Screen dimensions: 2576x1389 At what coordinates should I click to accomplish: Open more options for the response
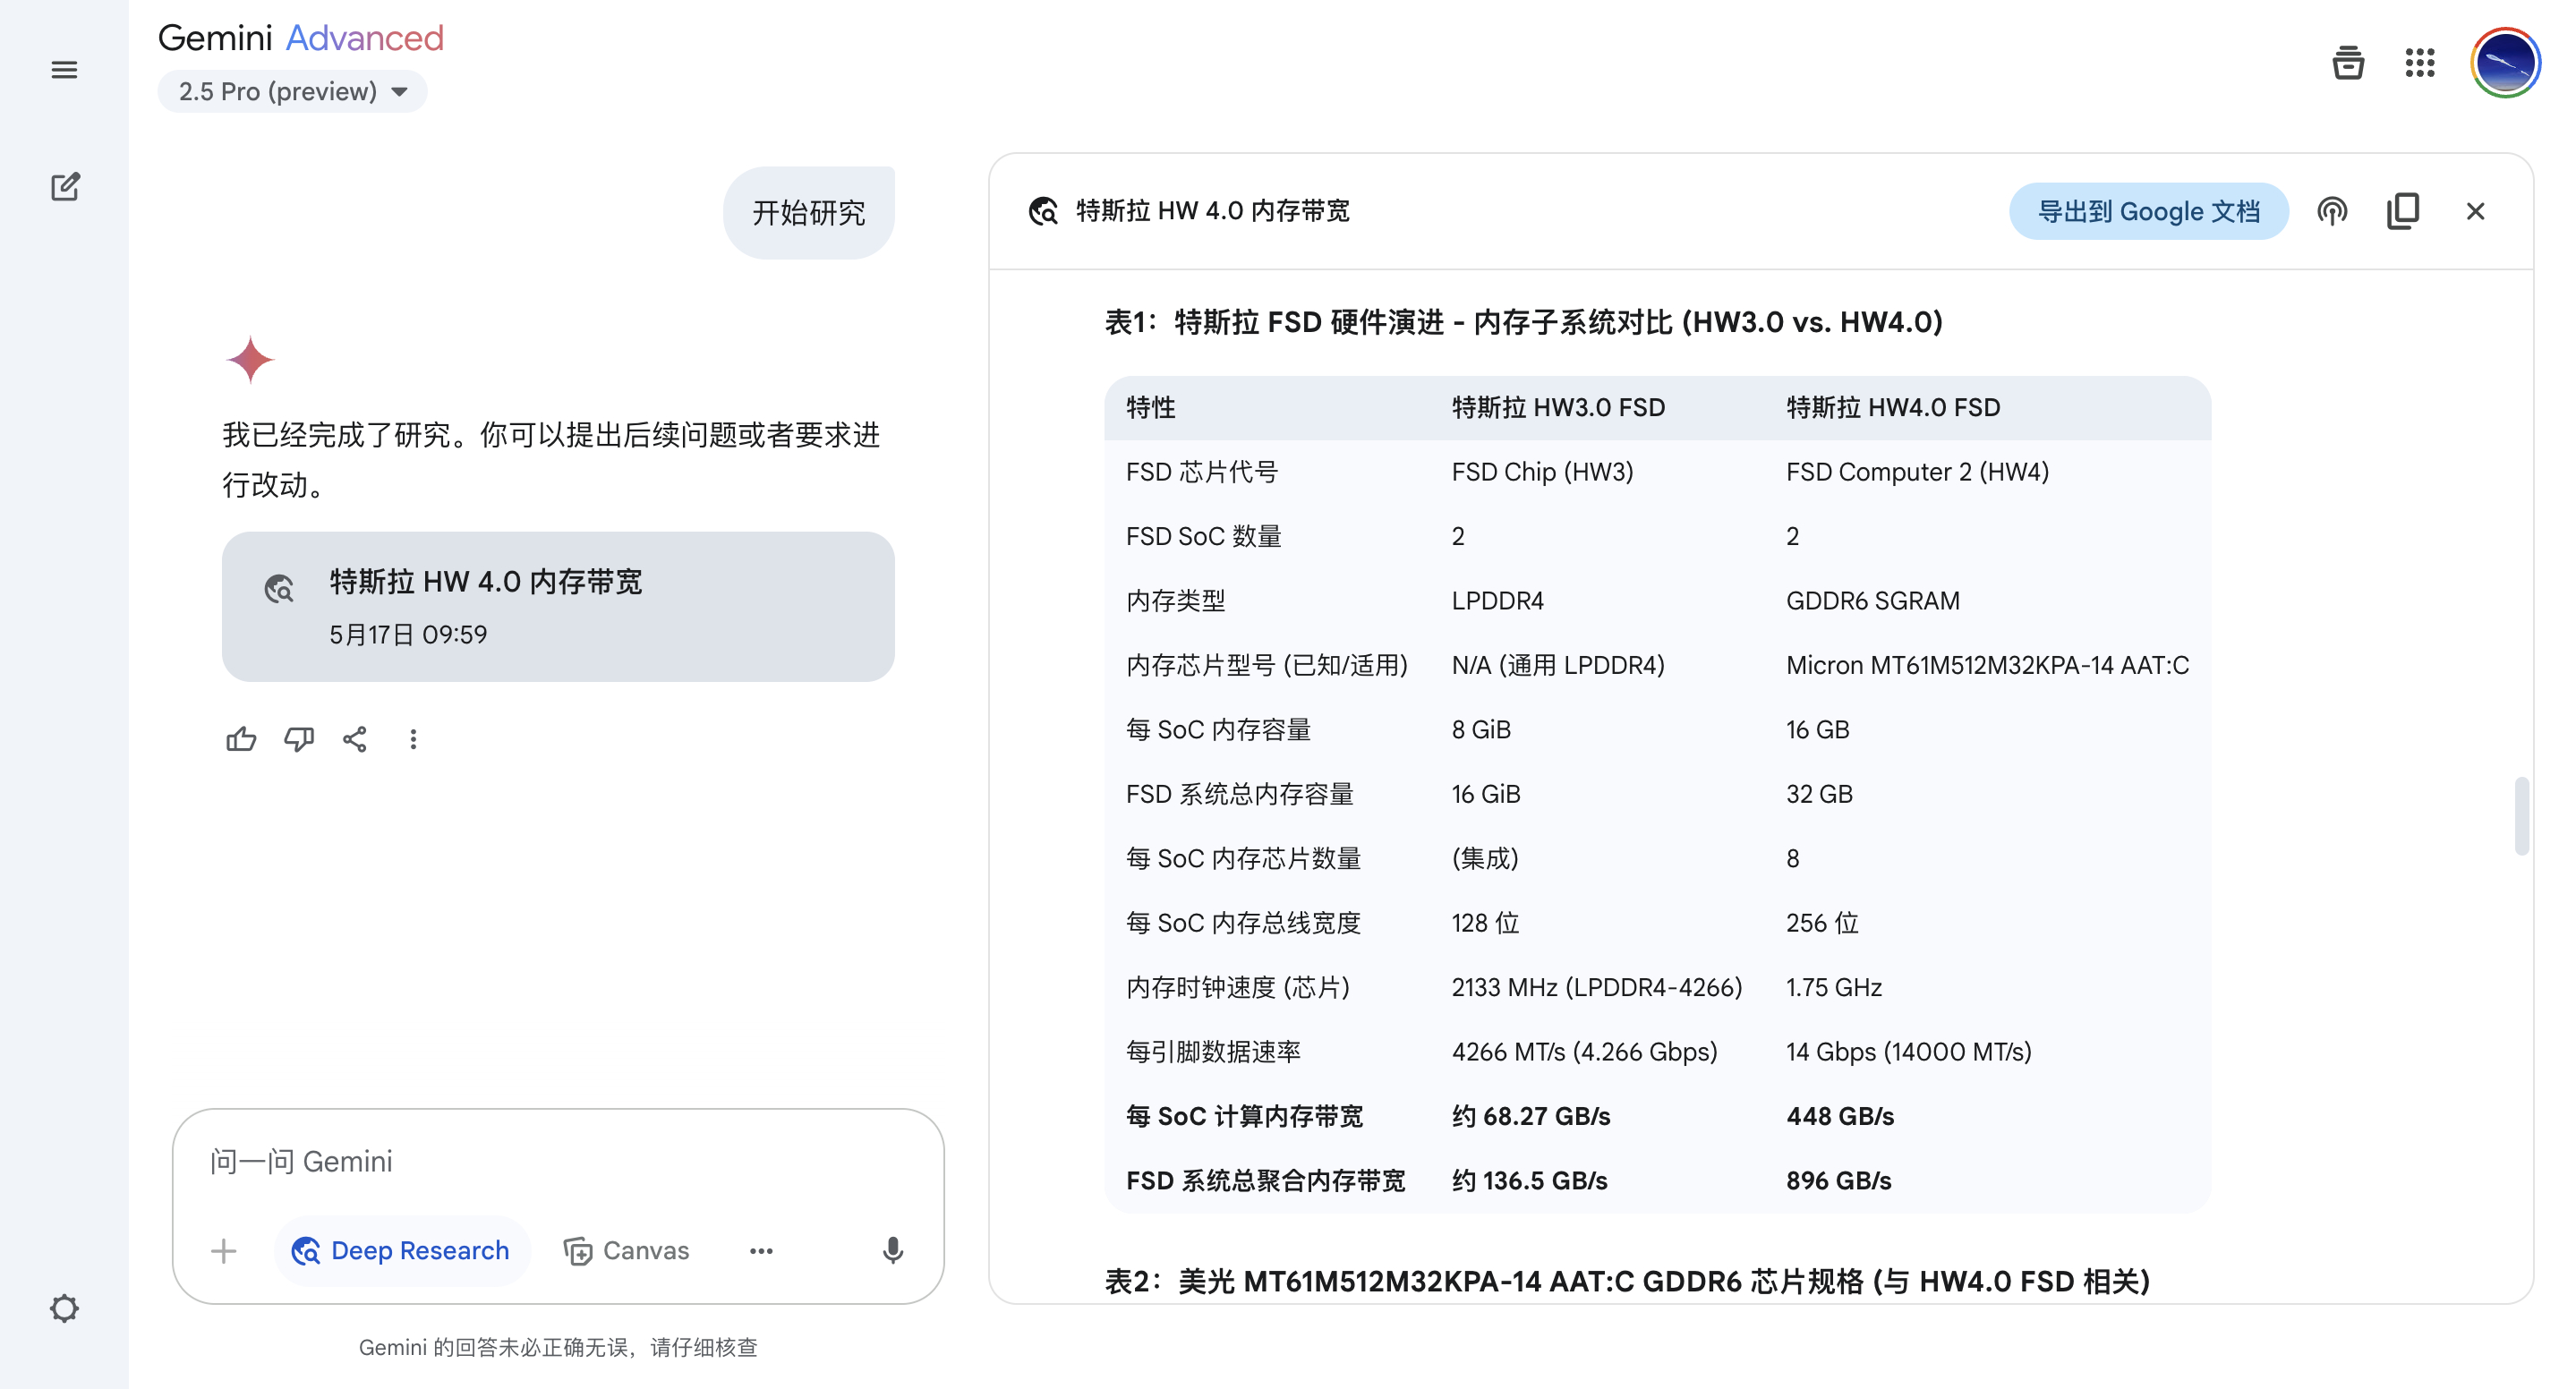click(x=413, y=739)
